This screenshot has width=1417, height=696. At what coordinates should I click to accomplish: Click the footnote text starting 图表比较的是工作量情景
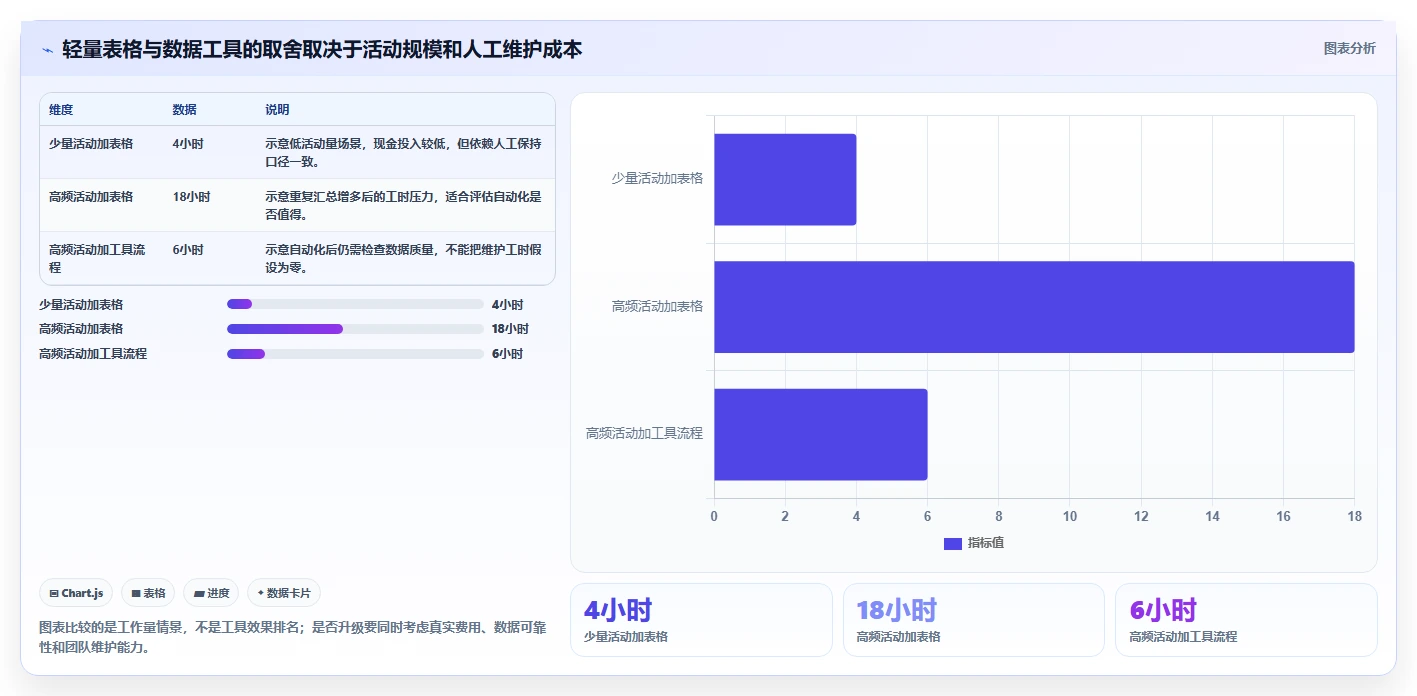(292, 637)
